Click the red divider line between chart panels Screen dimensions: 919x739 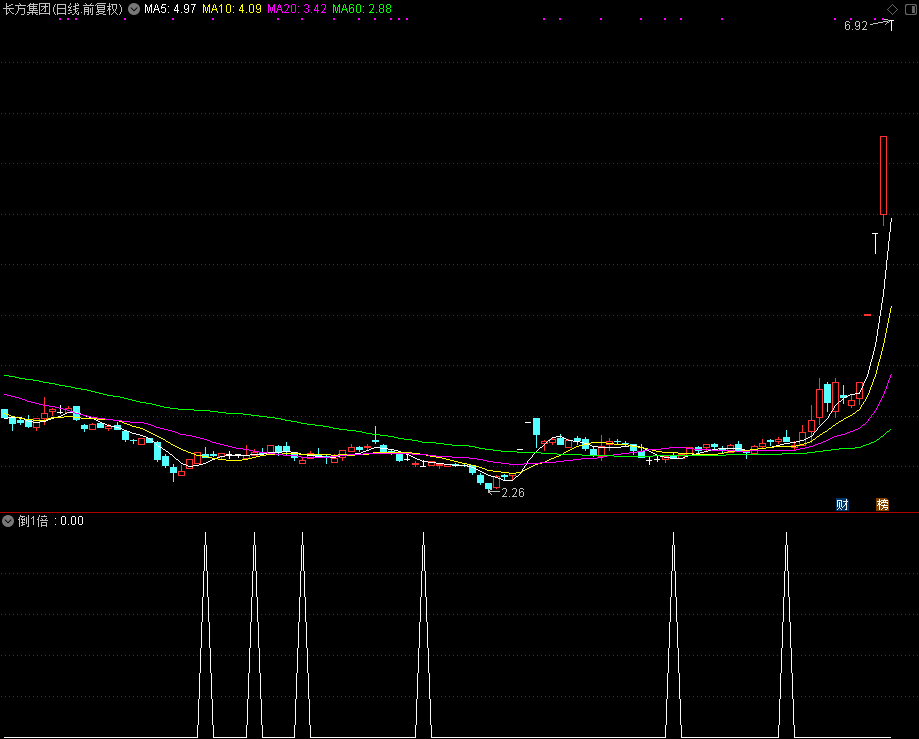pyautogui.click(x=459, y=512)
